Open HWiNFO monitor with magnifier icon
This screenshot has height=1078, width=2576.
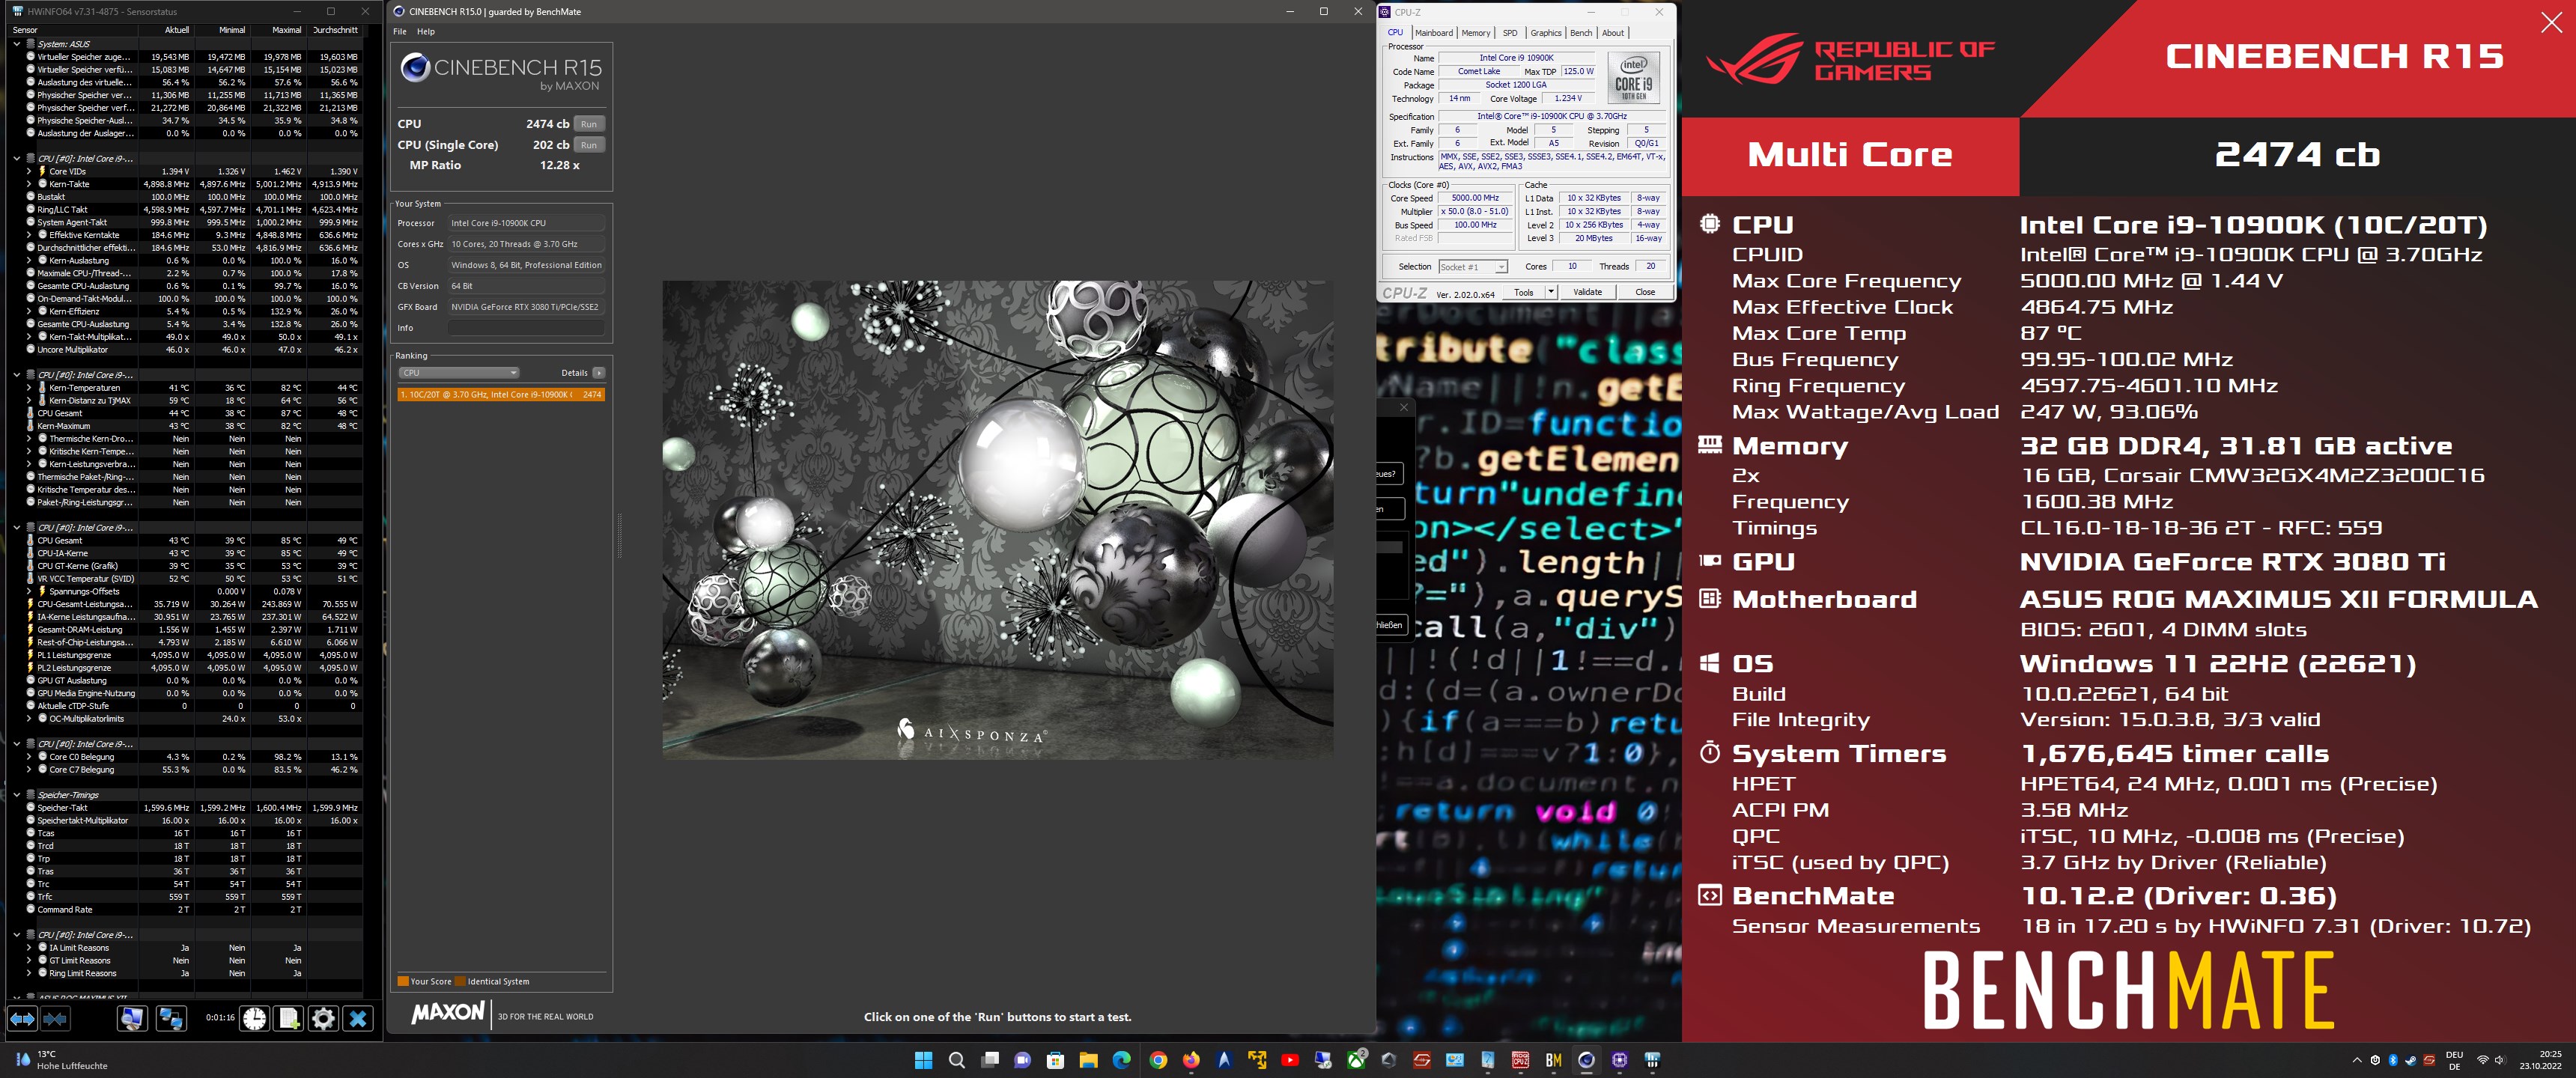131,1018
